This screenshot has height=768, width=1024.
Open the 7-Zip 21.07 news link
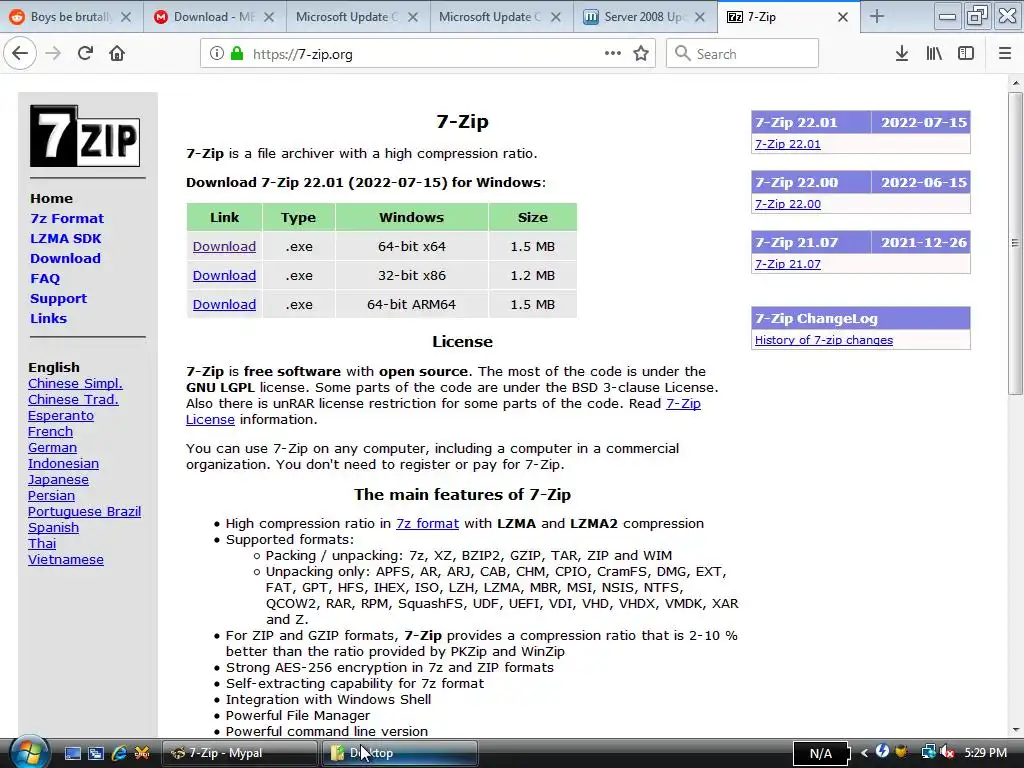[788, 264]
